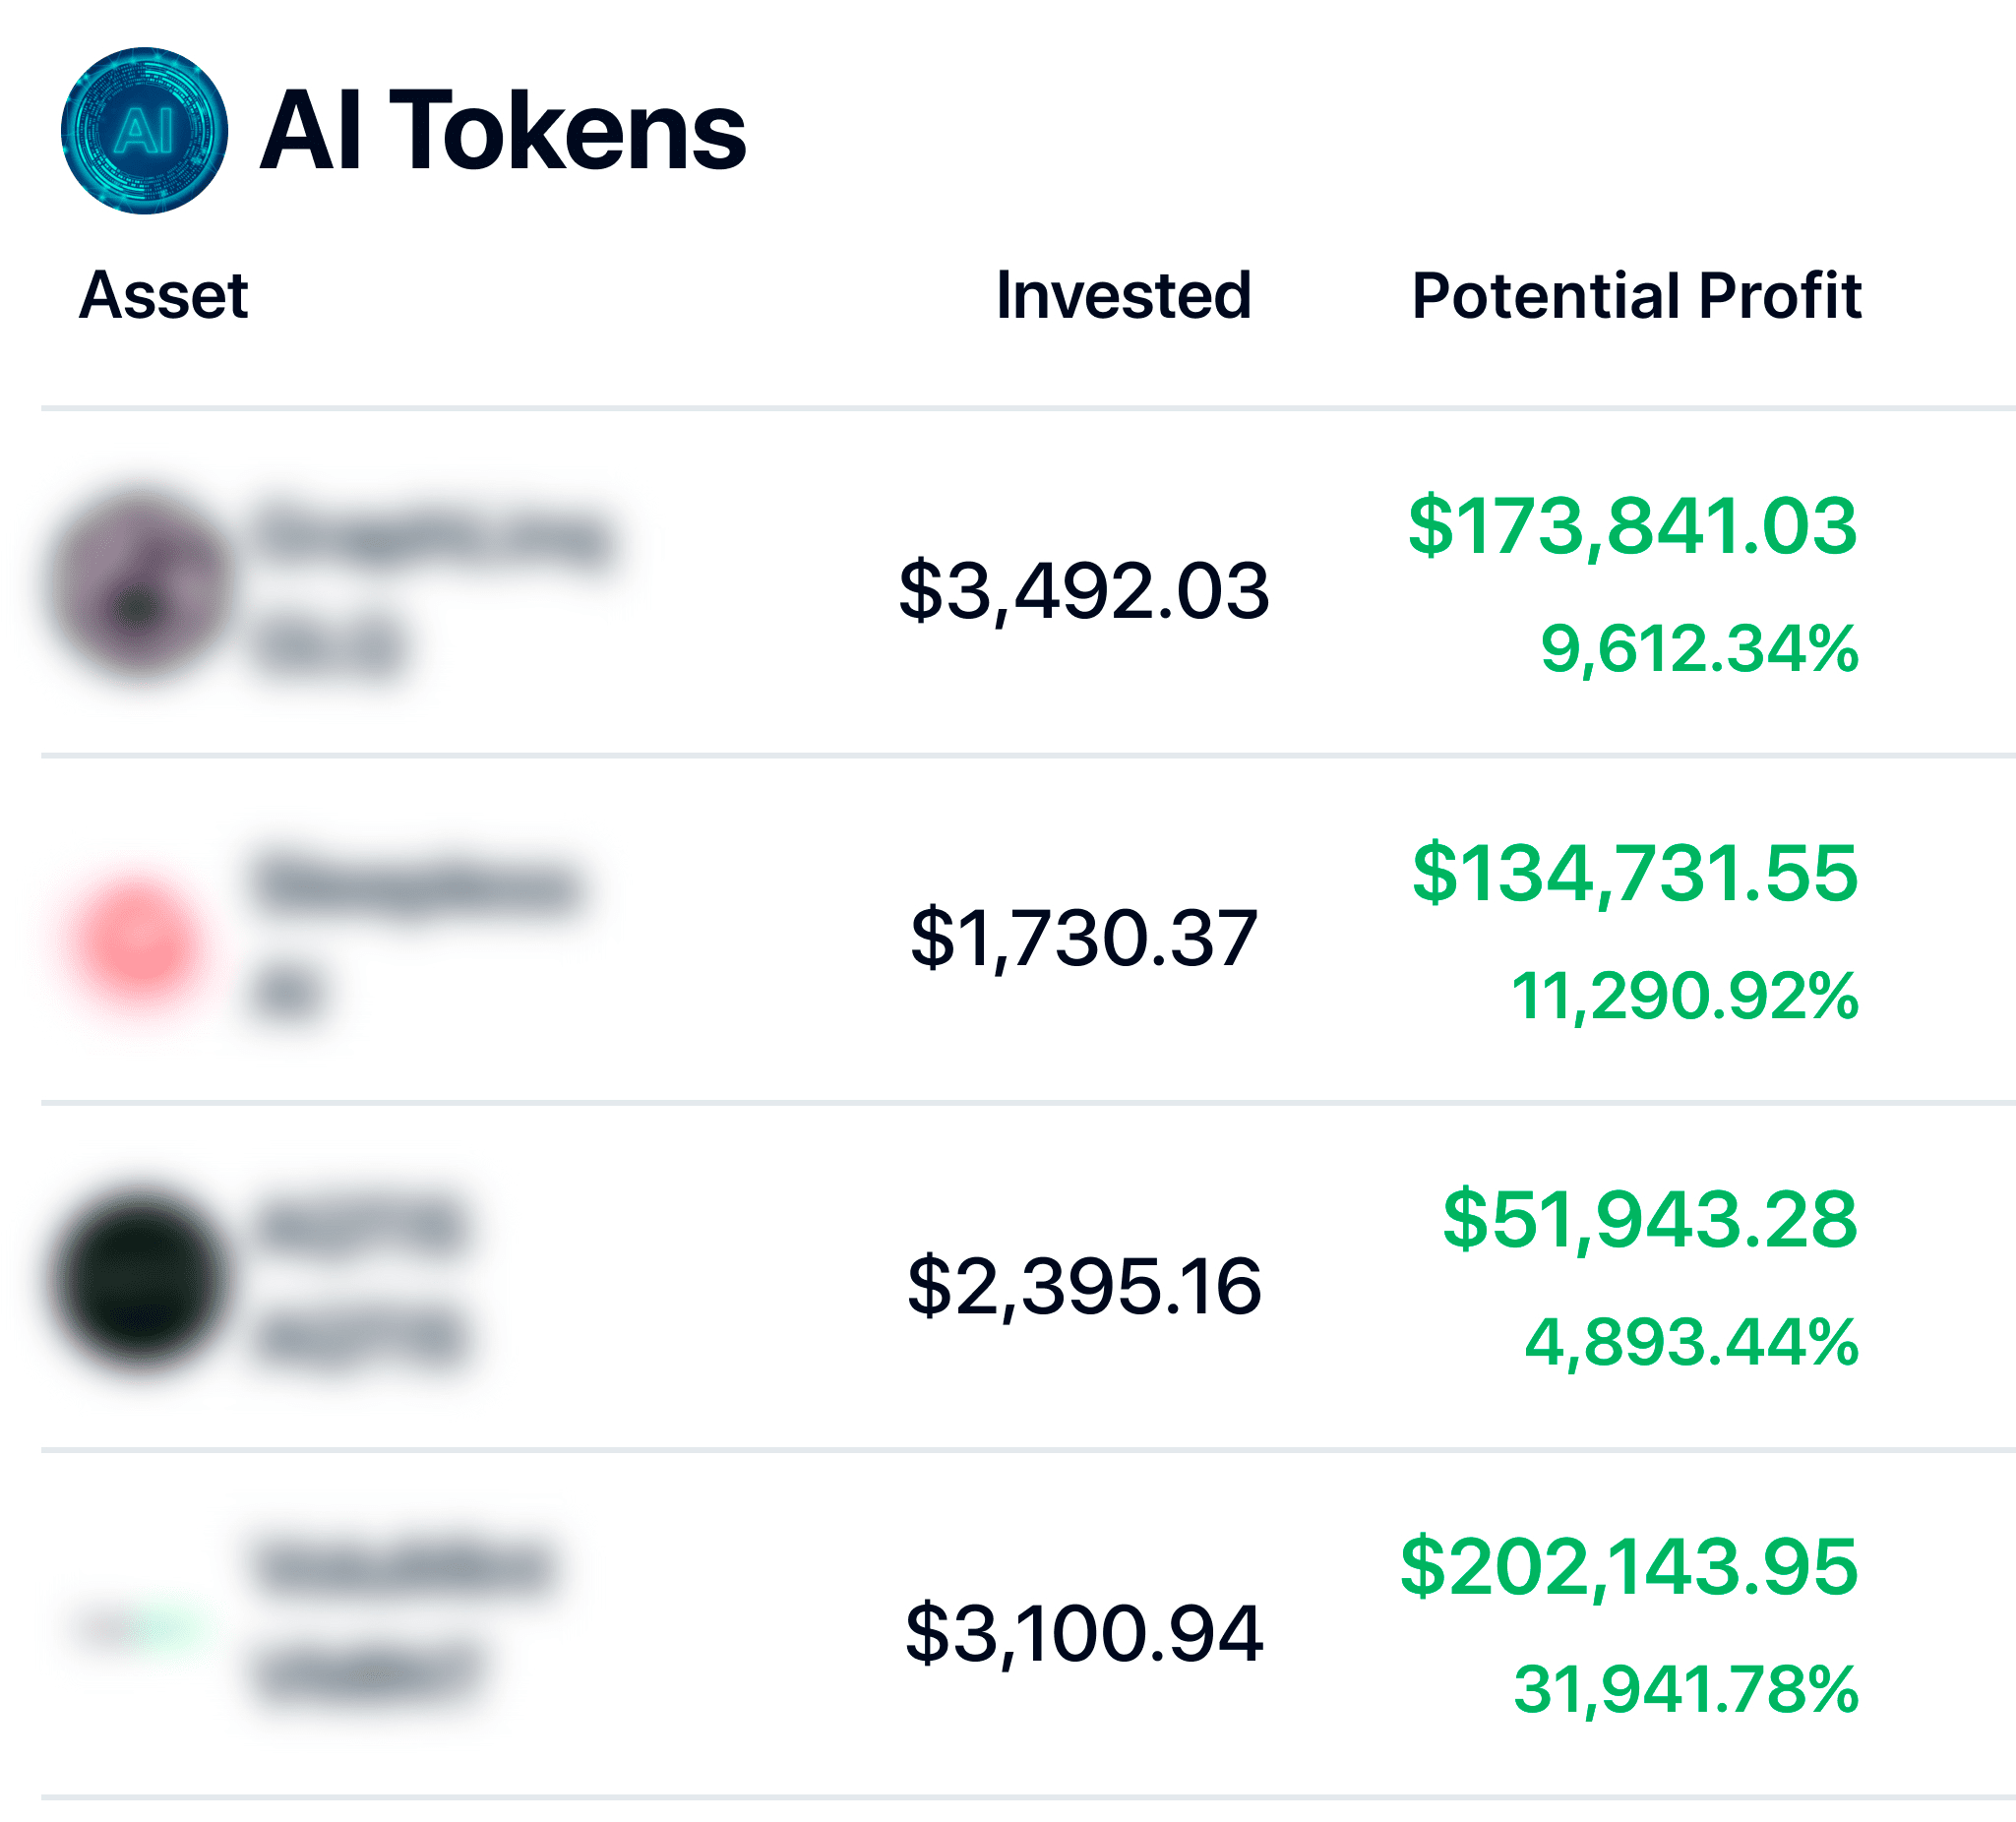Viewport: 2016px width, 1822px height.
Task: Click the $173,841.03 potential profit value
Action: (1632, 525)
